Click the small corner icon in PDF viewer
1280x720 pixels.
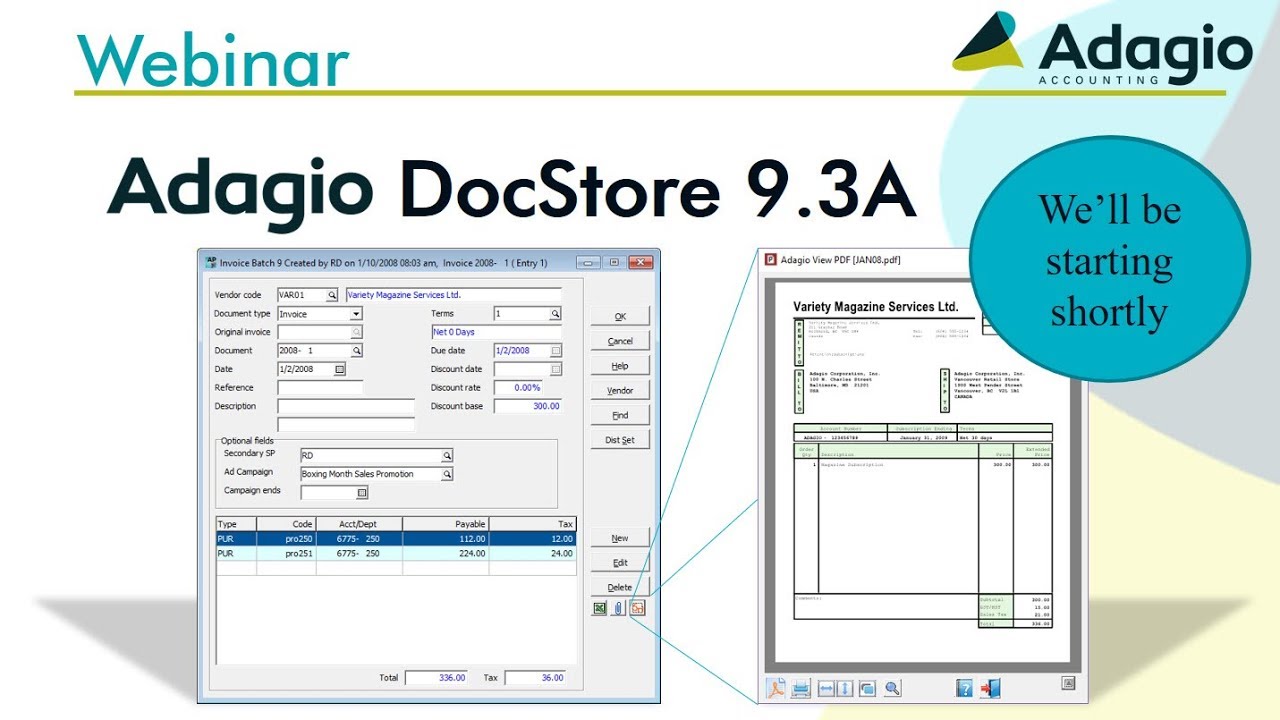point(1068,684)
